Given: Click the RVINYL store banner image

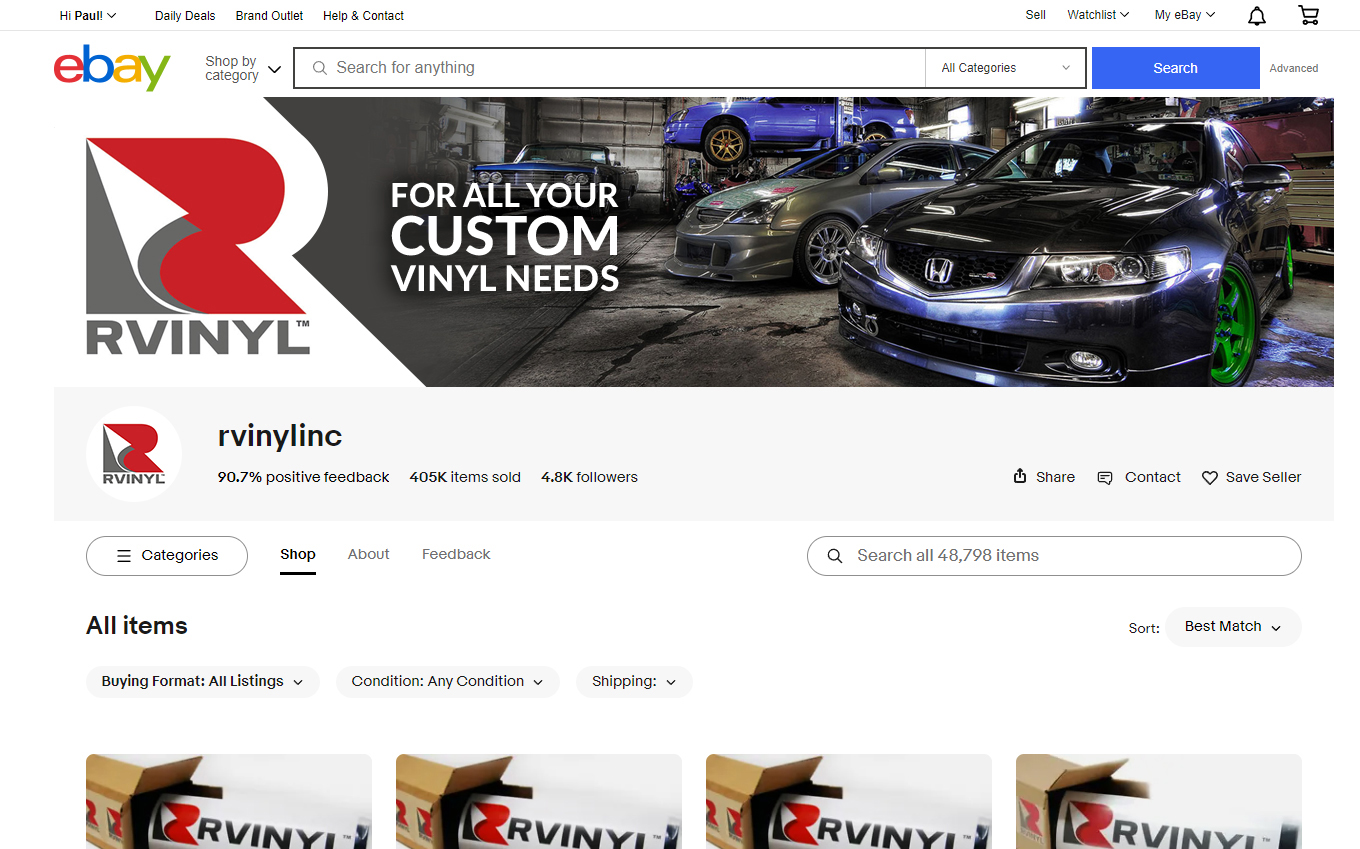Looking at the screenshot, I should 694,242.
